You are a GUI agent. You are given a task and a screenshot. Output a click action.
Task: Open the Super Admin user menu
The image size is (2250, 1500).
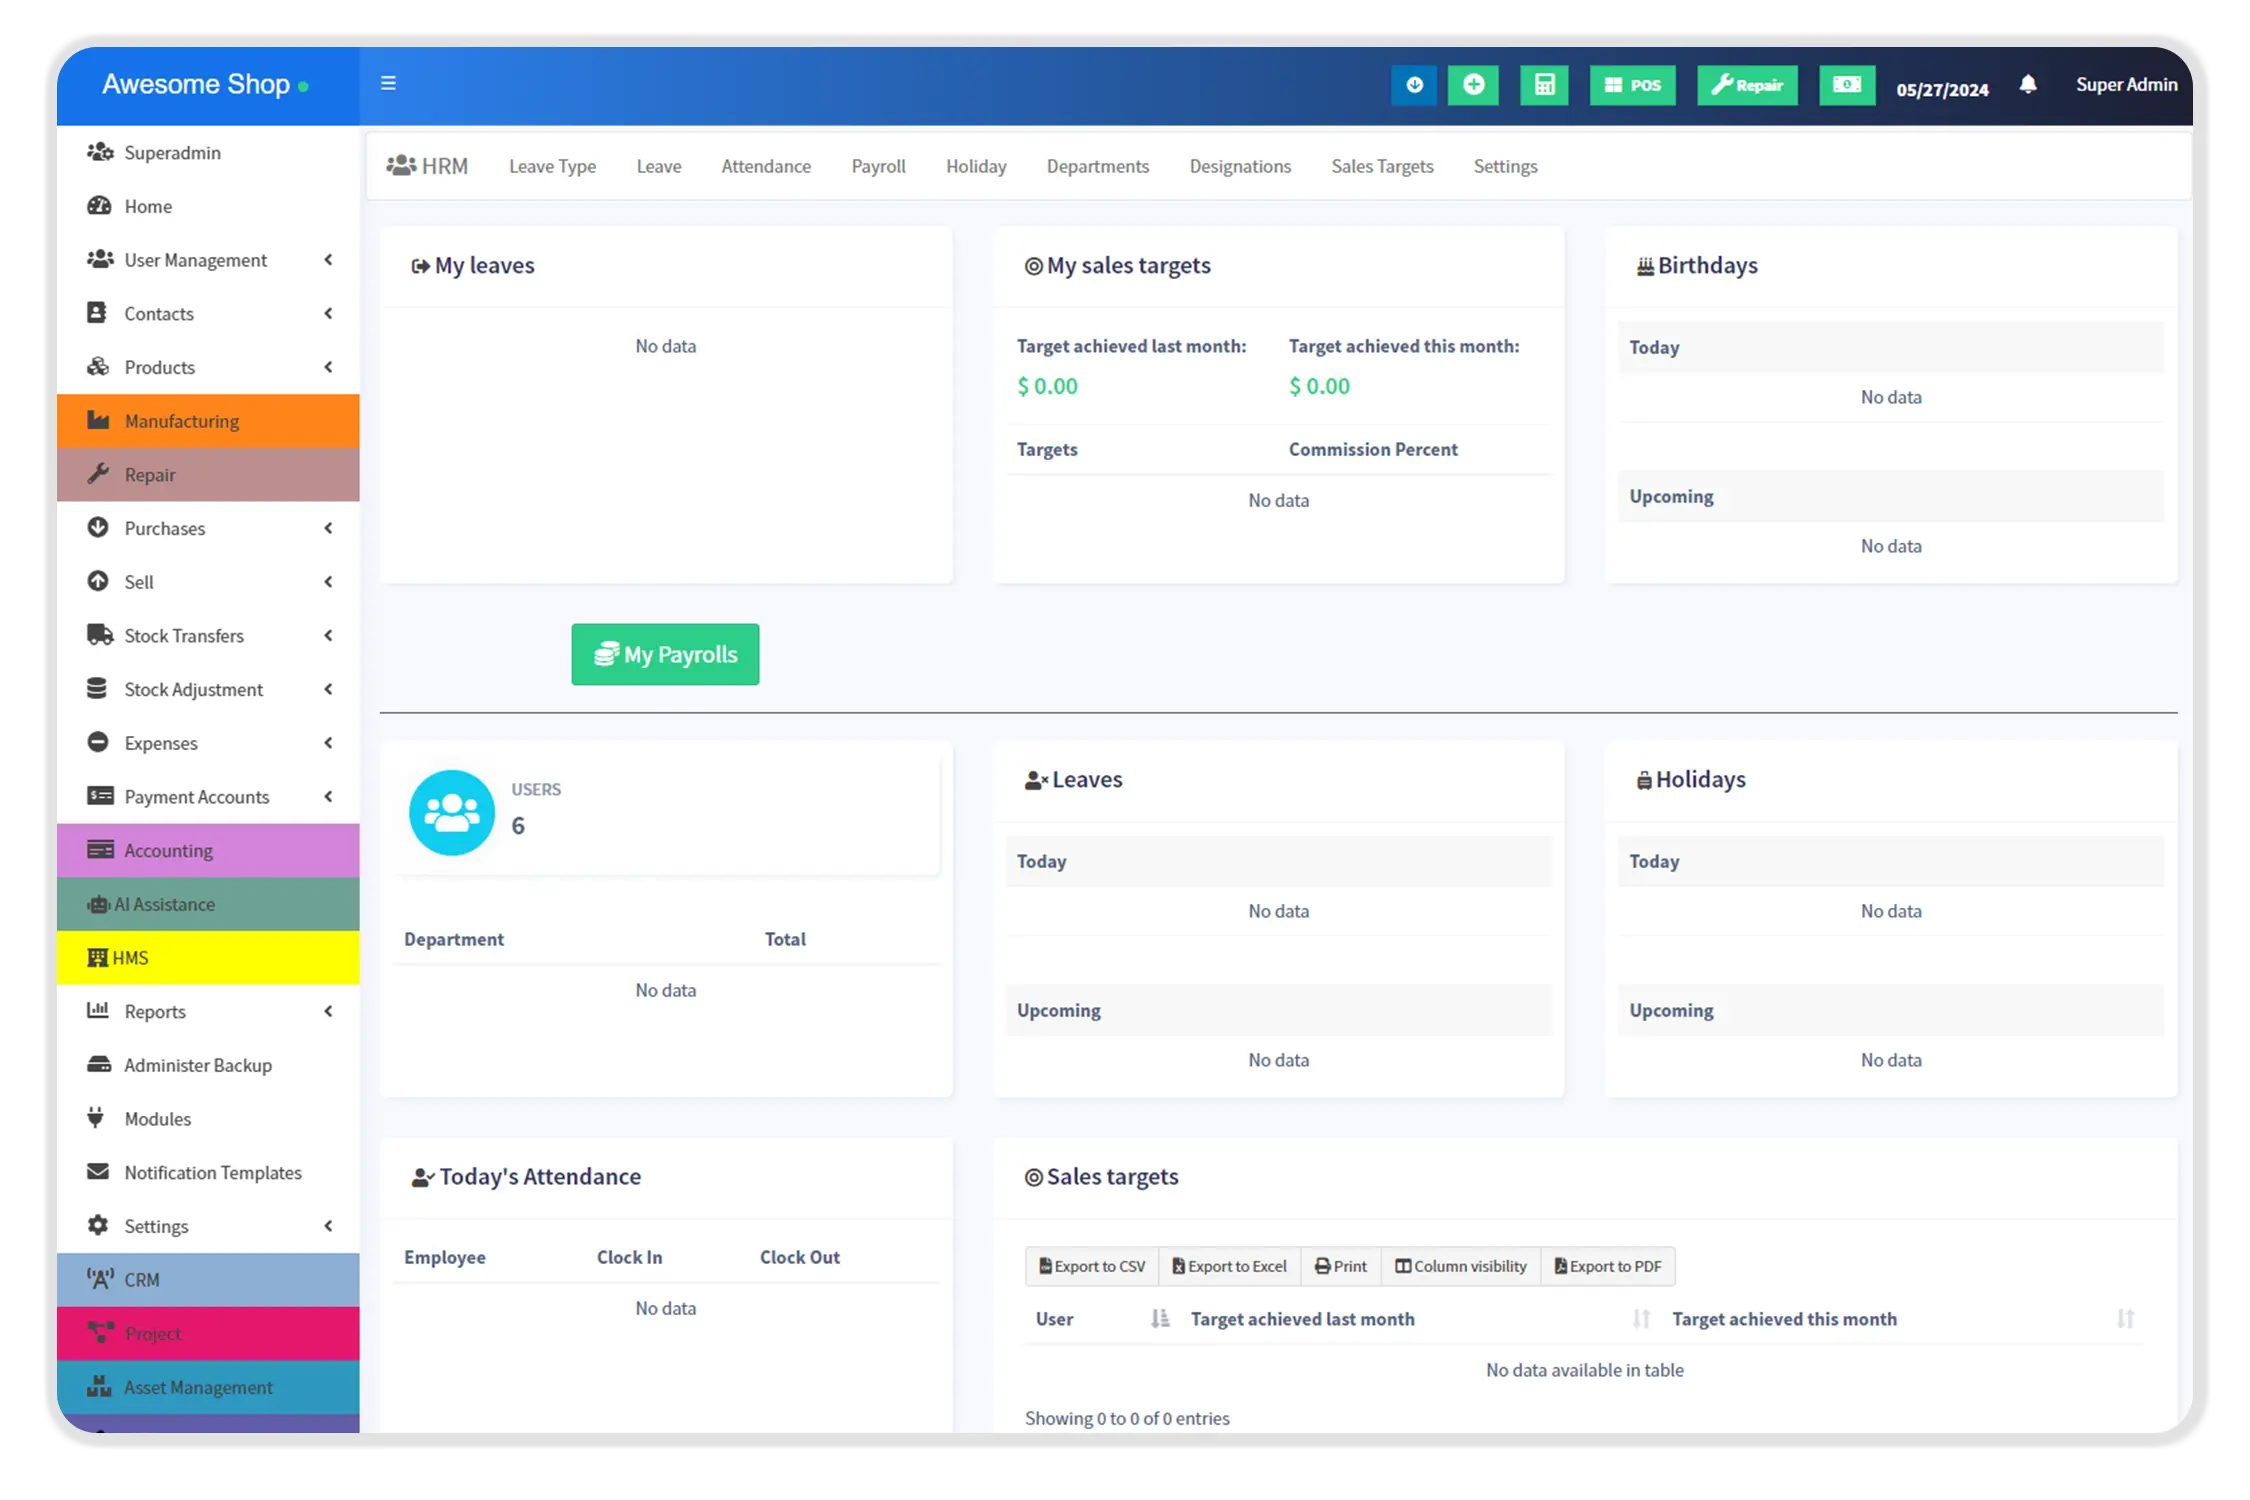pyautogui.click(x=2126, y=85)
